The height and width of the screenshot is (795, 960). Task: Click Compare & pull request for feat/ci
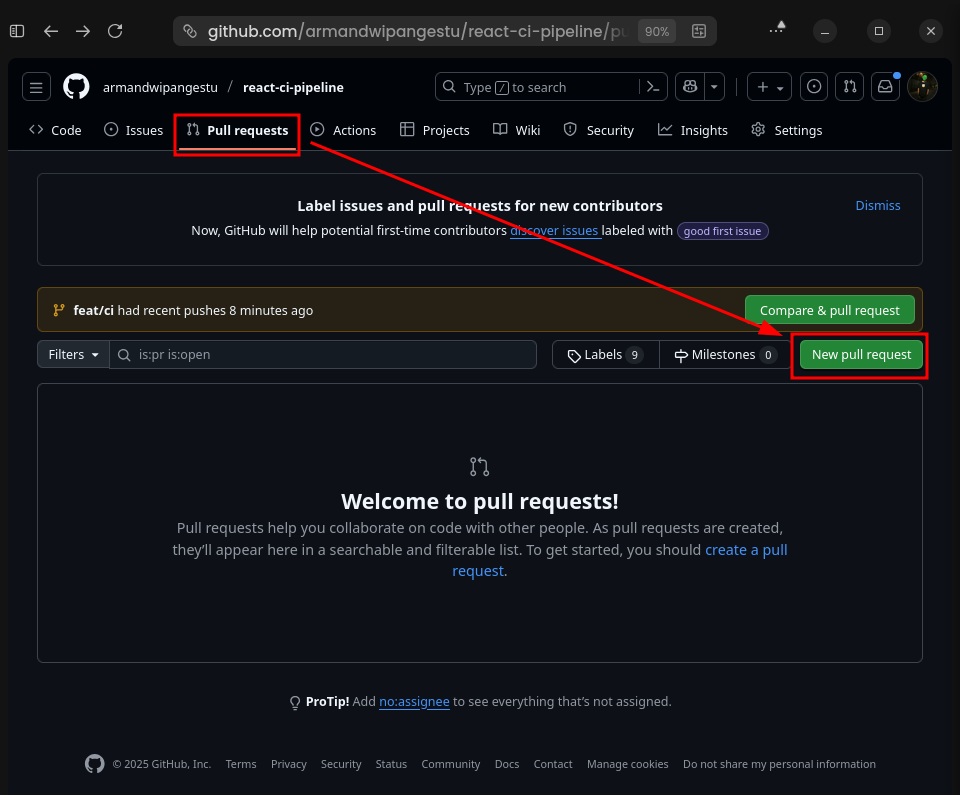tap(829, 310)
